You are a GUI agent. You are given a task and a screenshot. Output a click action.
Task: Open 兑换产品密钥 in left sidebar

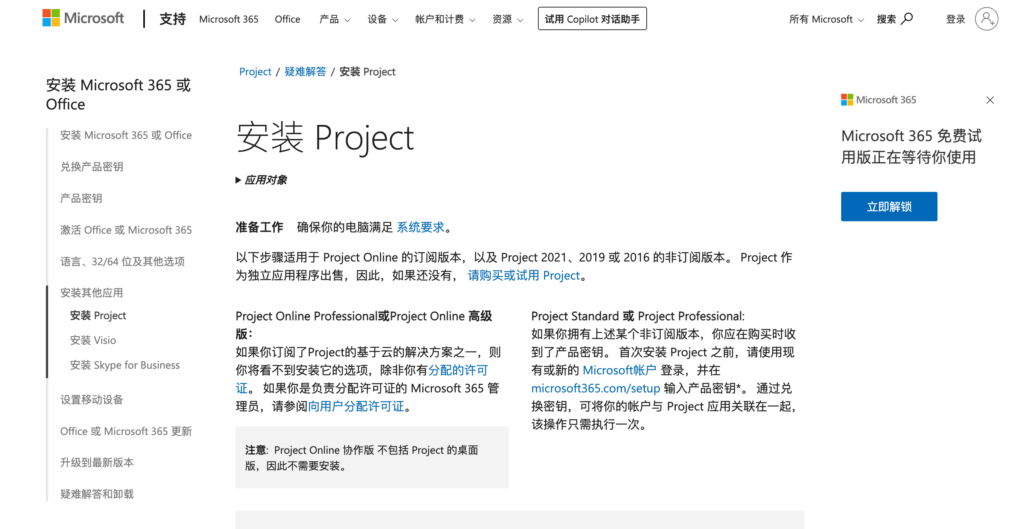tap(92, 167)
